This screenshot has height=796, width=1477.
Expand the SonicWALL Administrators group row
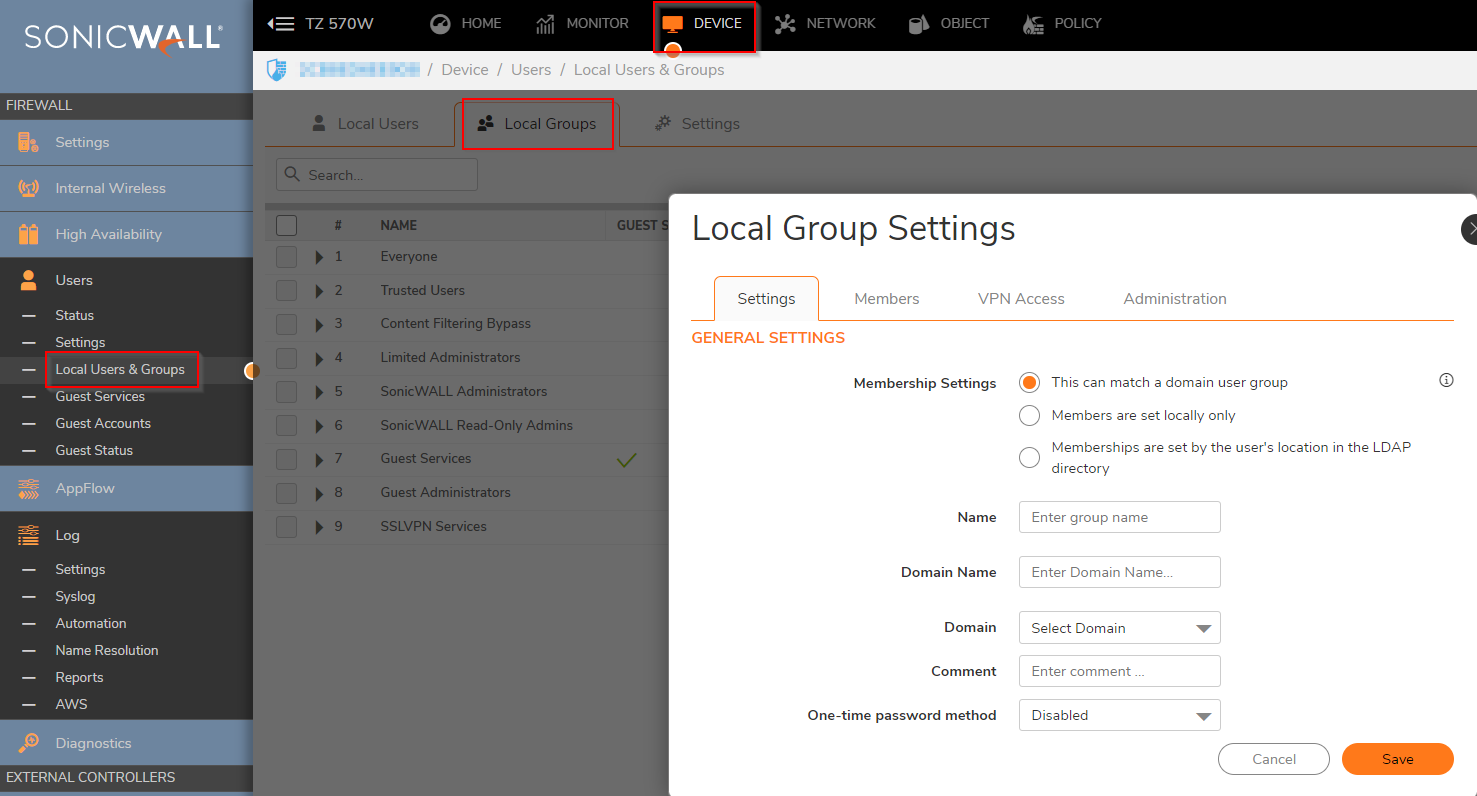click(x=319, y=392)
